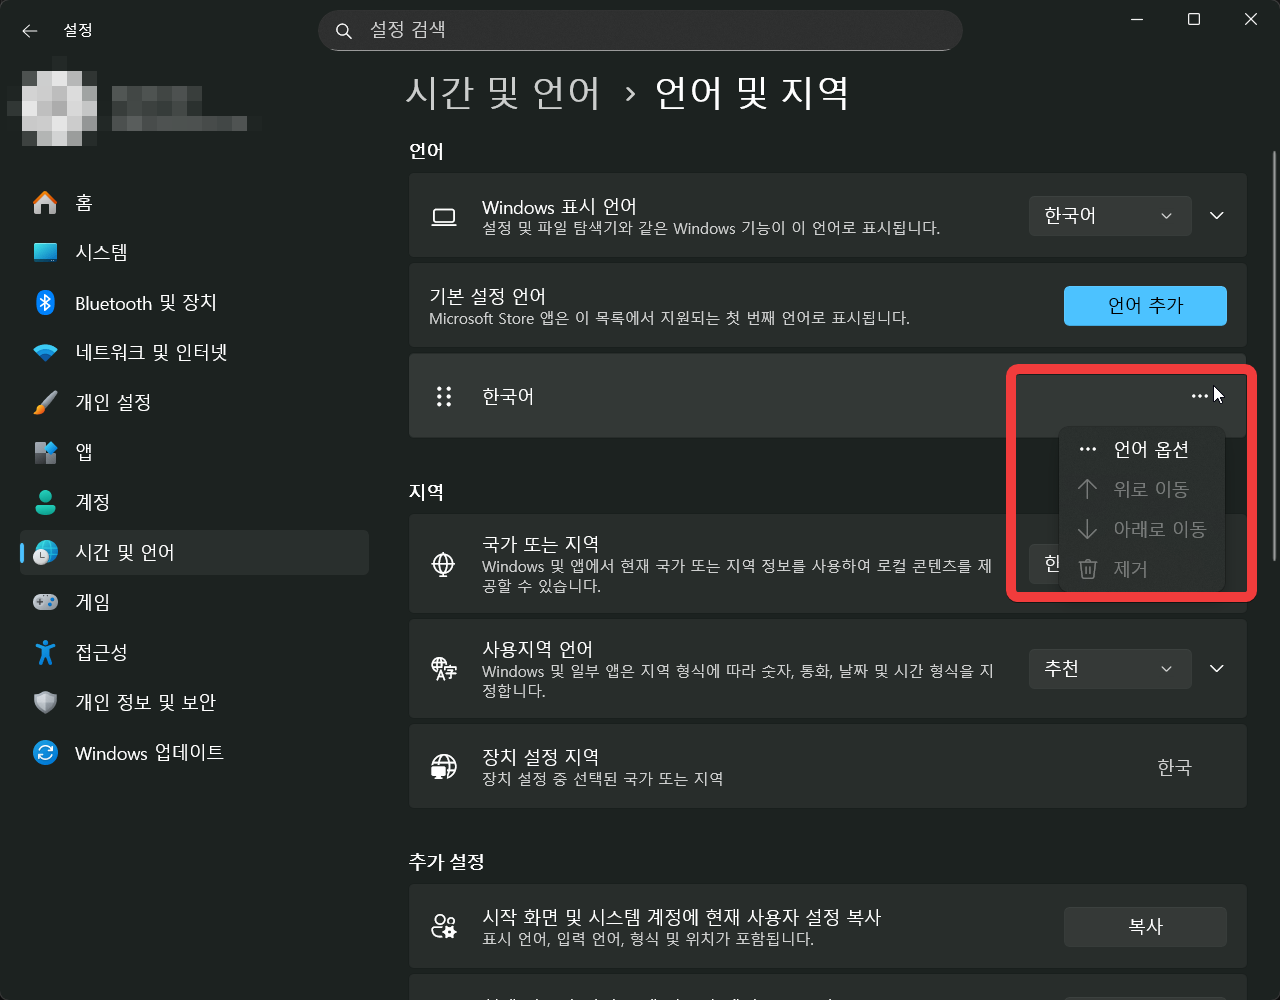Image resolution: width=1280 pixels, height=1000 pixels.
Task: Click the 사용지역 언어 icon
Action: tap(443, 668)
